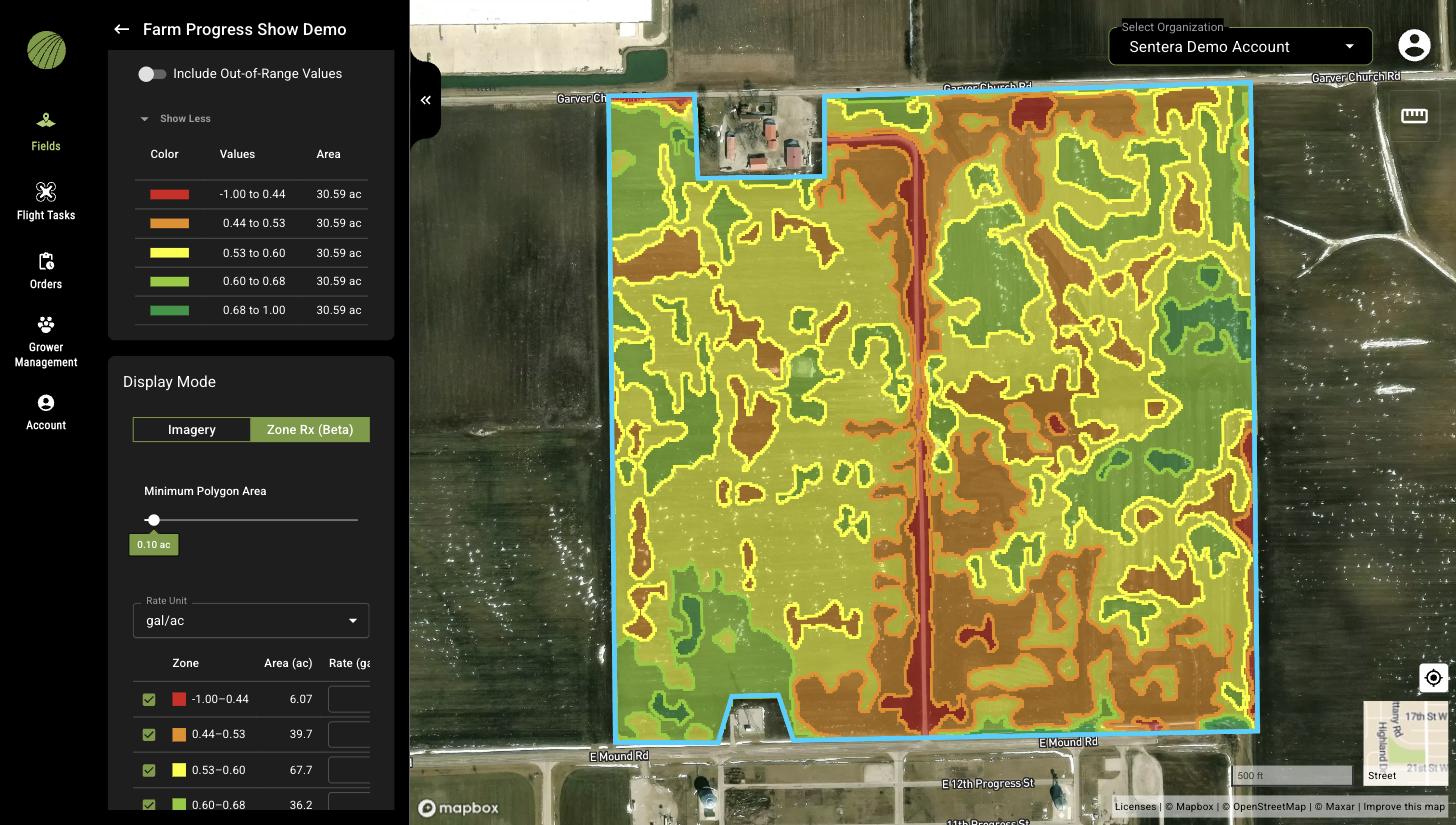1456x825 pixels.
Task: Open the user profile avatar icon
Action: tap(1414, 45)
